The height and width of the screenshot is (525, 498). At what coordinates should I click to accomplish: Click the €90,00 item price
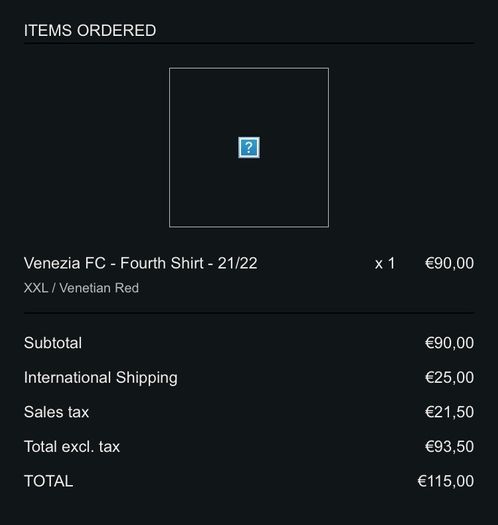449,263
